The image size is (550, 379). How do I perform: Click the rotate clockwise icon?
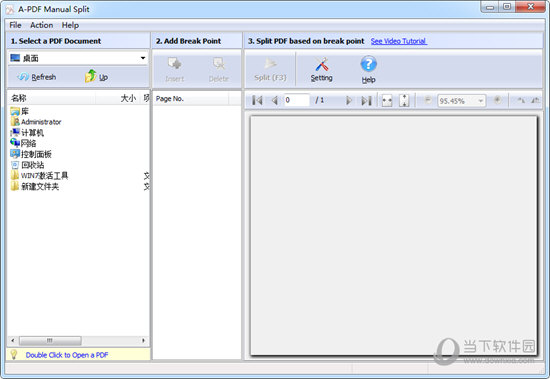pos(535,100)
